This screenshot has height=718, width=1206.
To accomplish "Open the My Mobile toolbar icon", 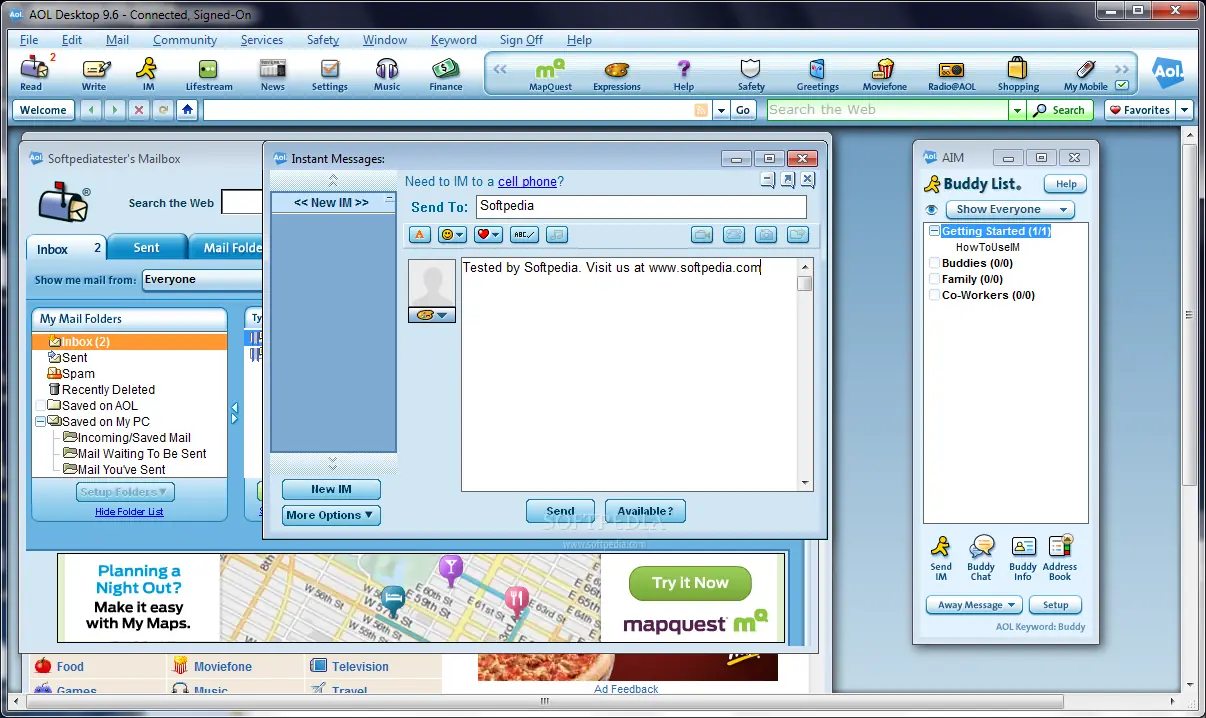I will pos(1086,74).
